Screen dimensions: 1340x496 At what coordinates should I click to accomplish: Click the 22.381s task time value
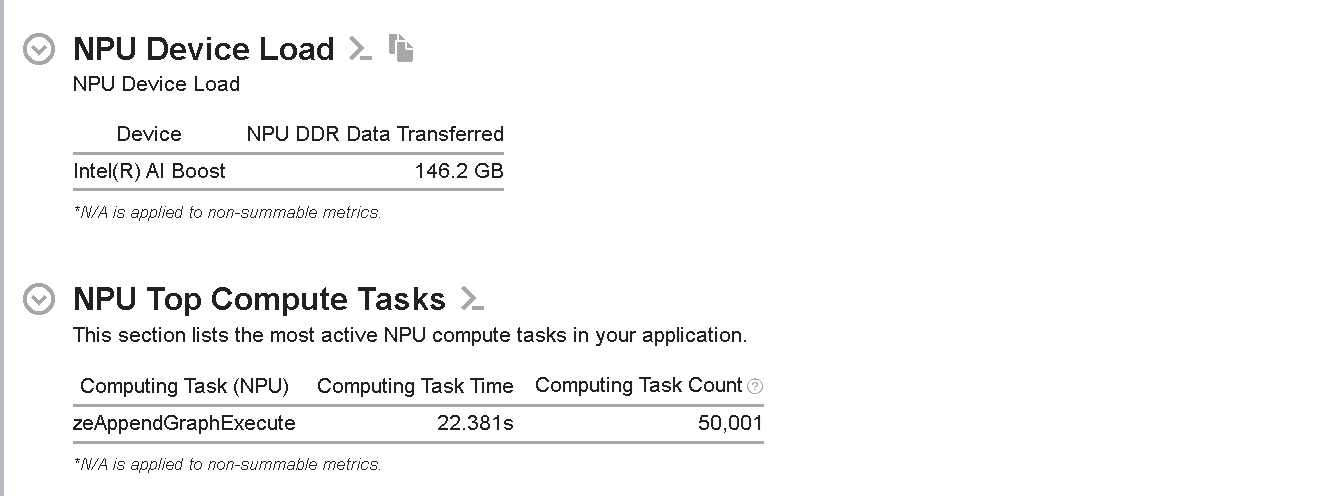point(475,423)
